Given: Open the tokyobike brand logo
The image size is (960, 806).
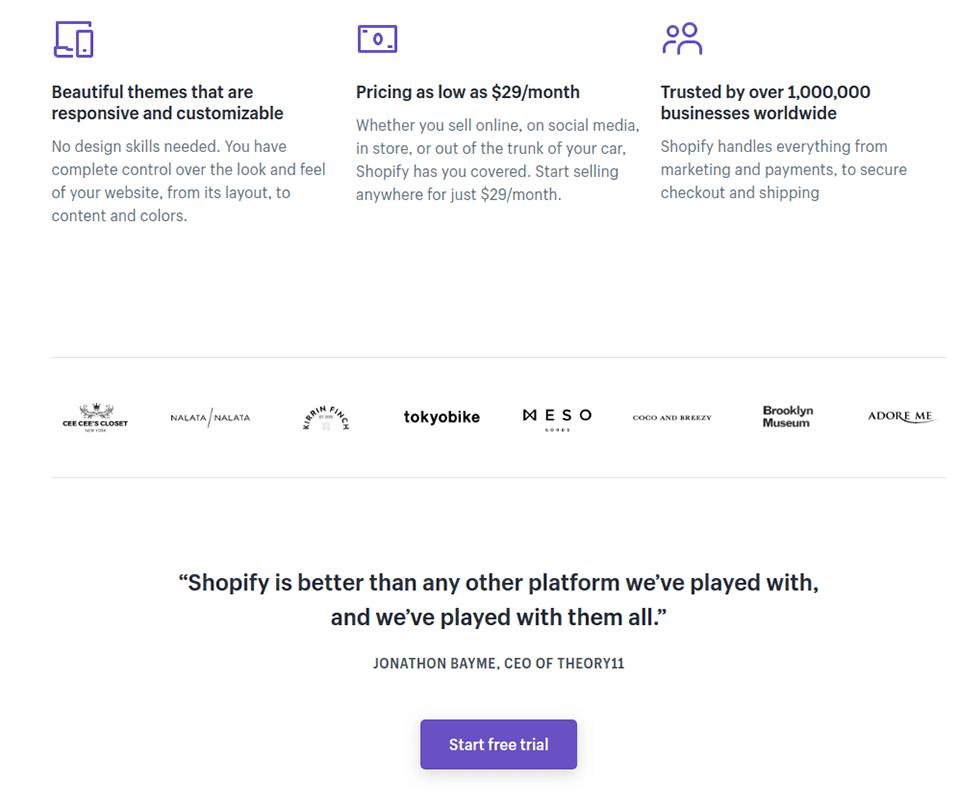Looking at the screenshot, I should tap(441, 417).
